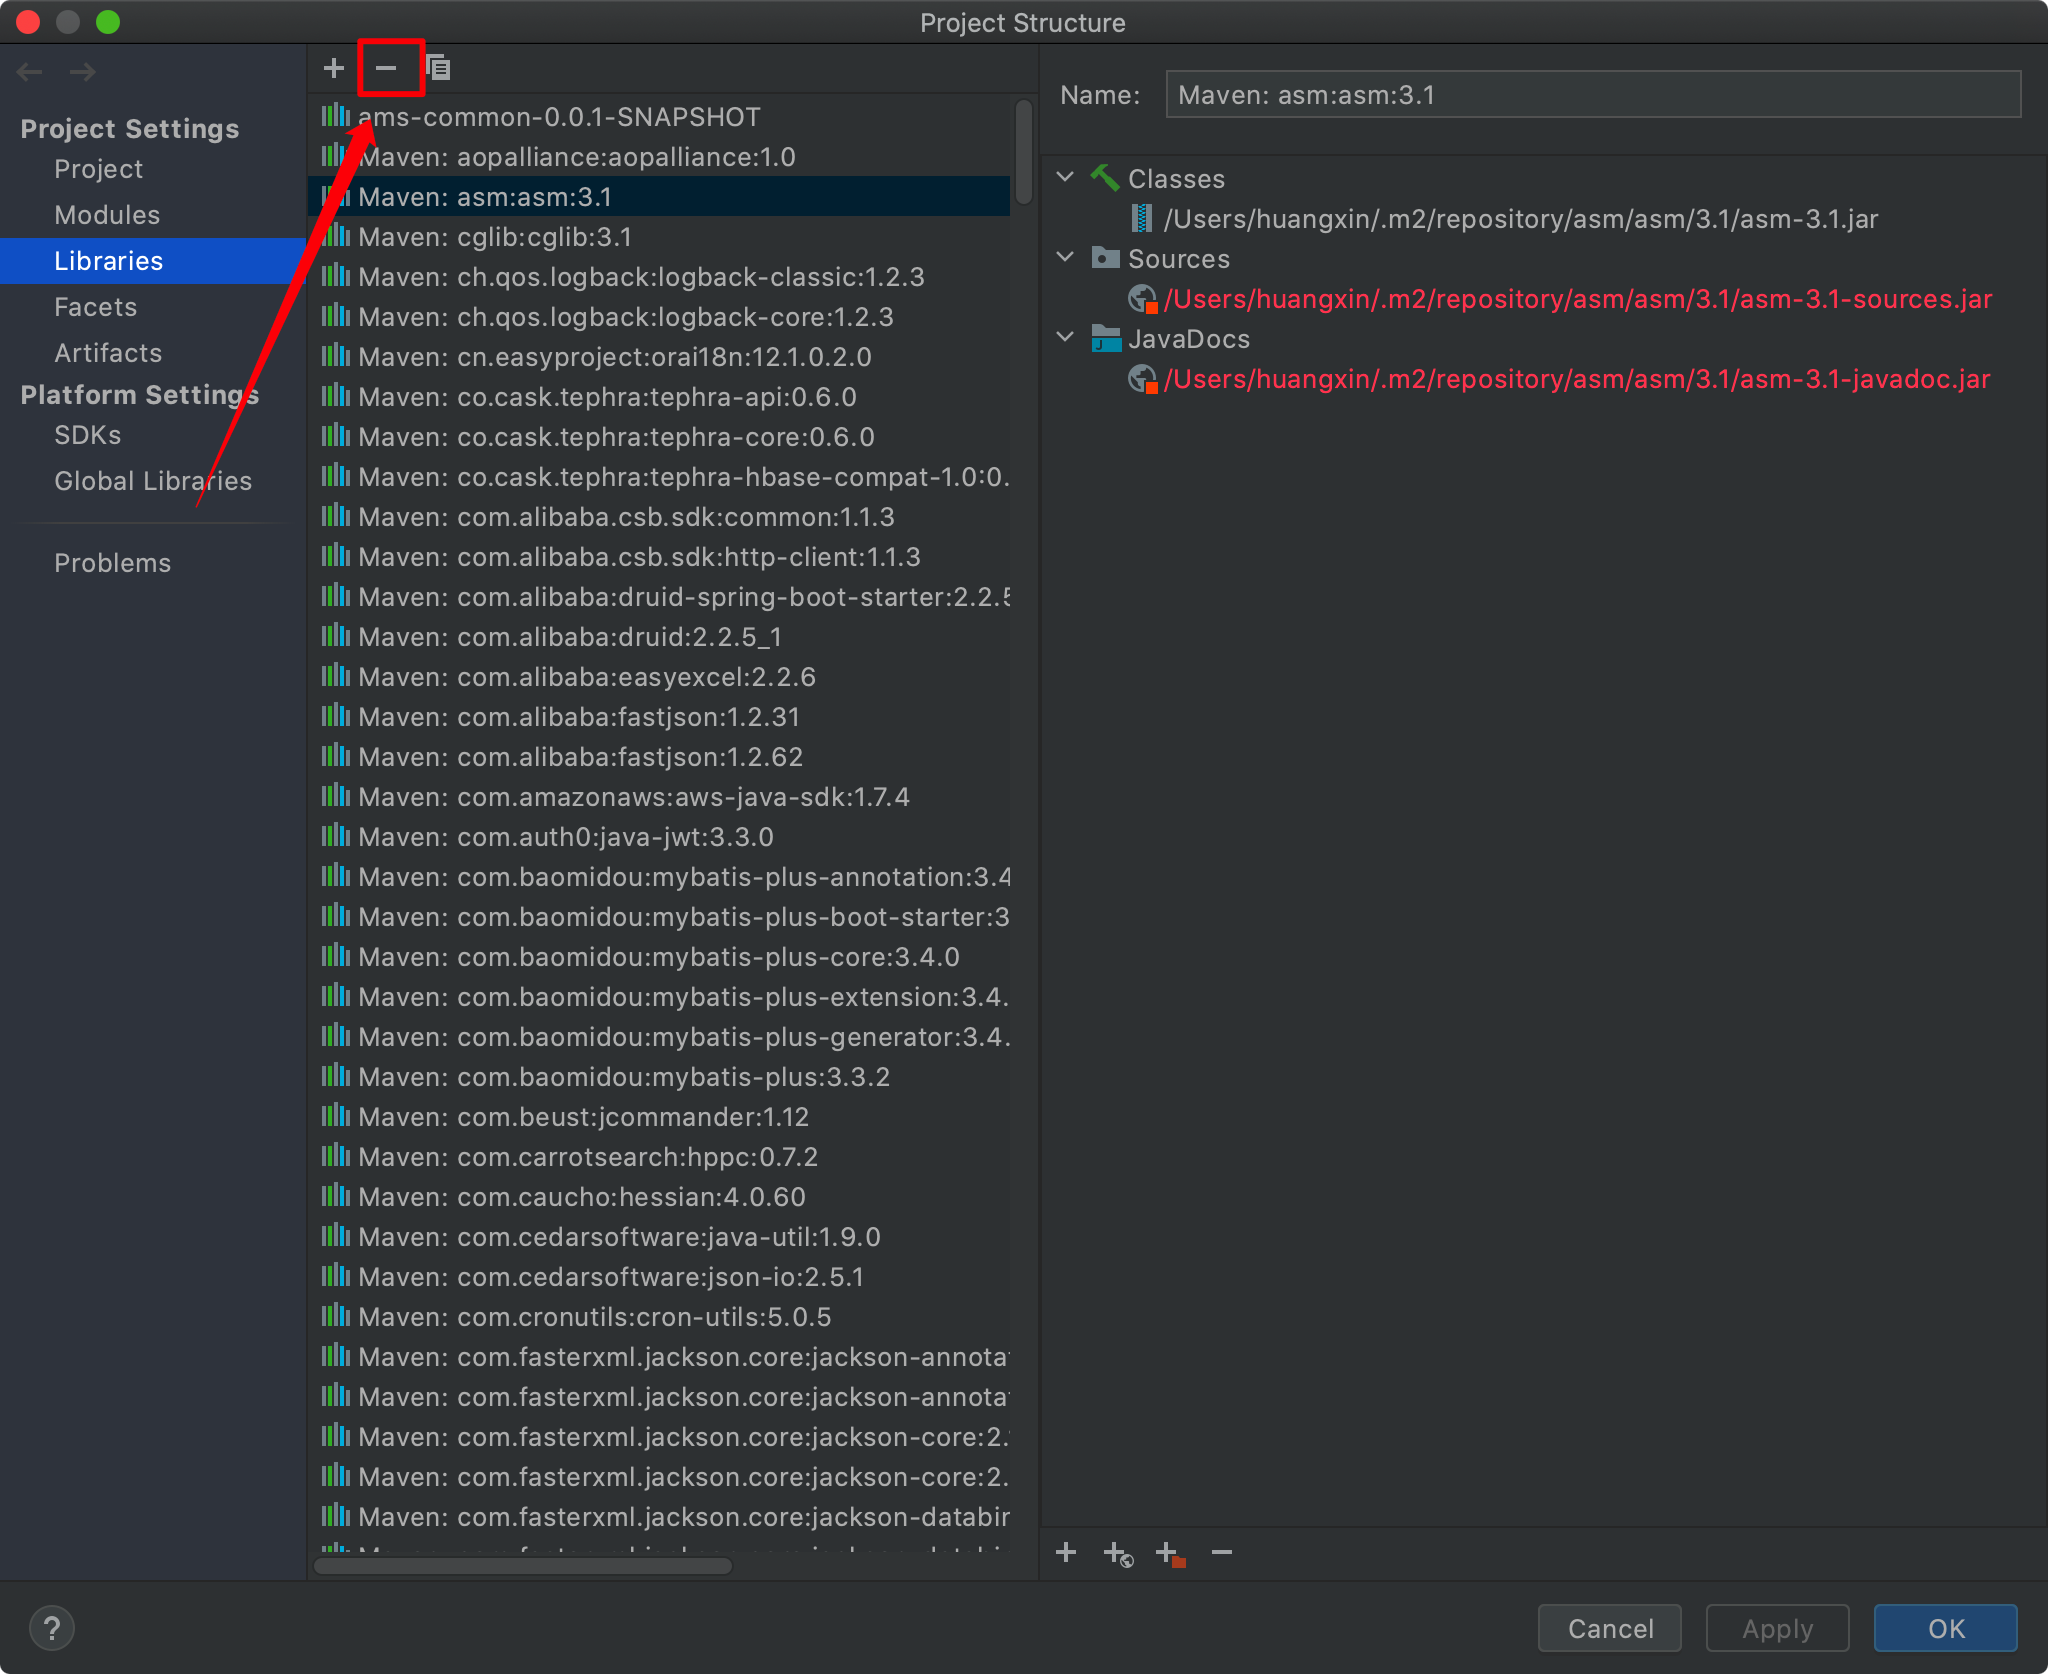This screenshot has width=2048, height=1674.
Task: Click the attach URL plus-globe icon
Action: coord(1118,1554)
